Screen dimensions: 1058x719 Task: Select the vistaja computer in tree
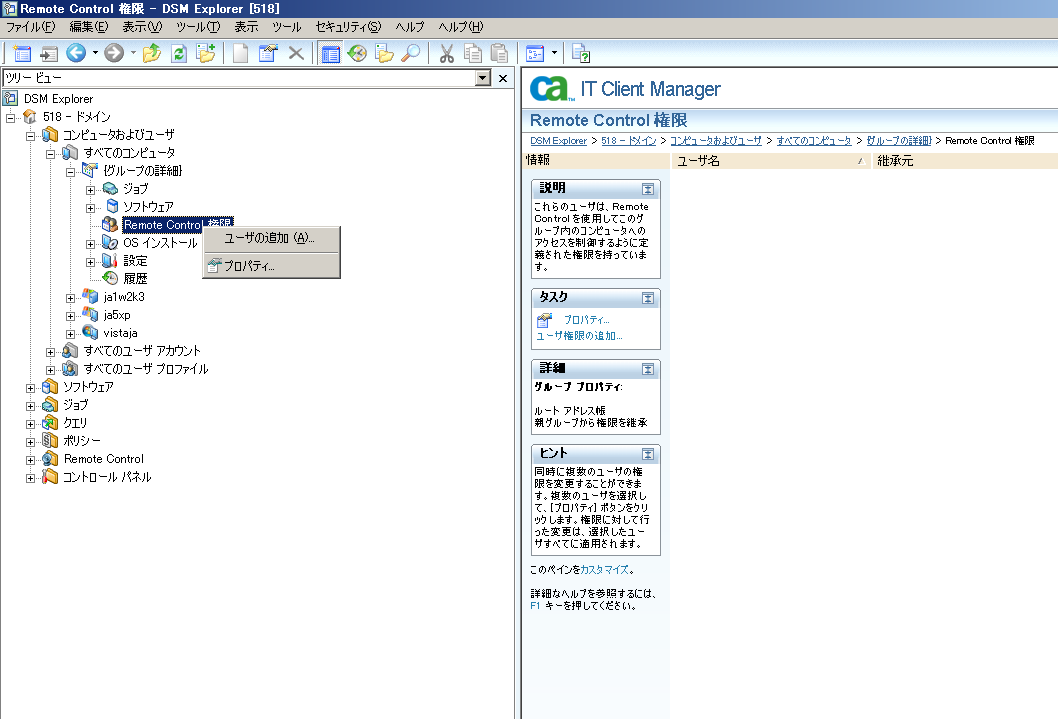click(x=120, y=333)
